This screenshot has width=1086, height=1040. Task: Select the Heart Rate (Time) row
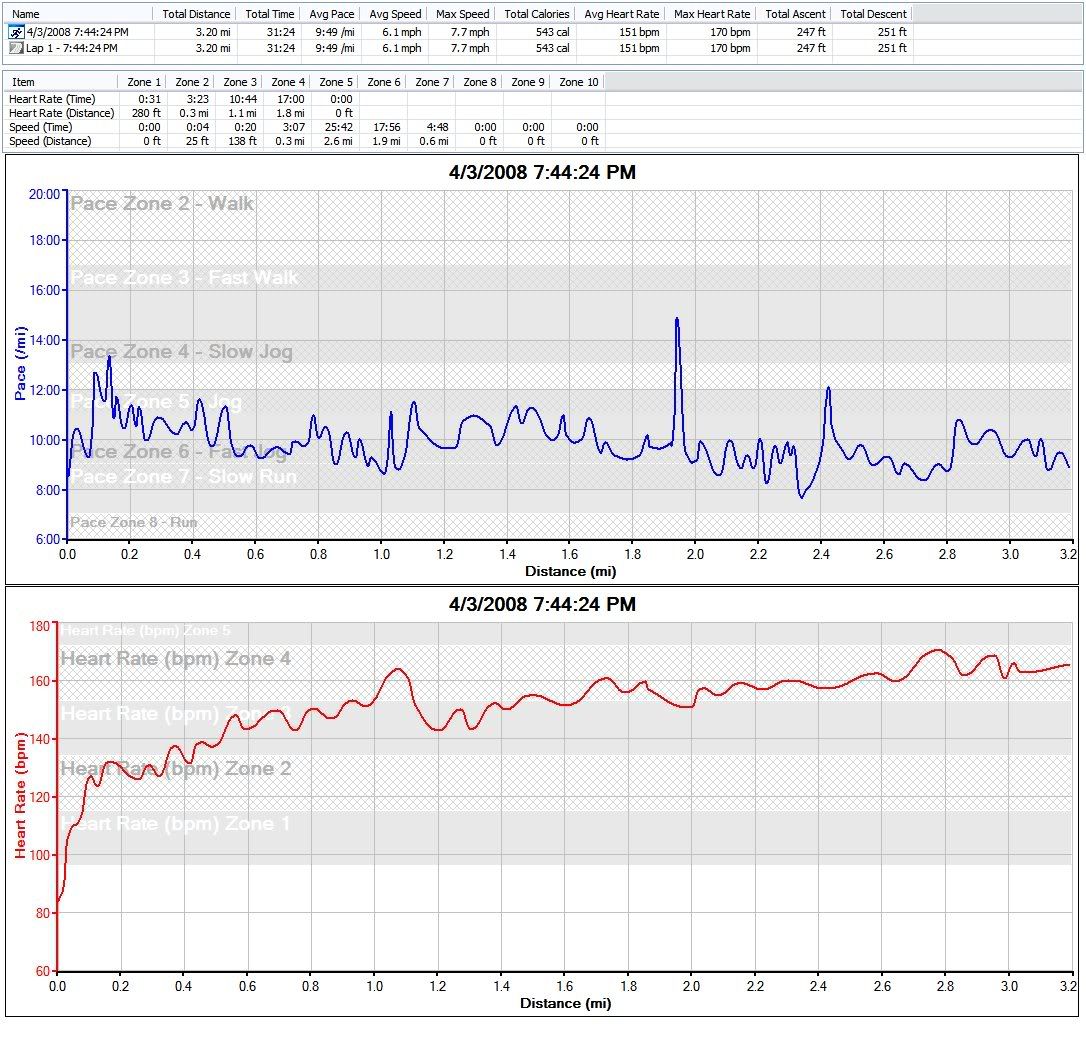coord(52,99)
